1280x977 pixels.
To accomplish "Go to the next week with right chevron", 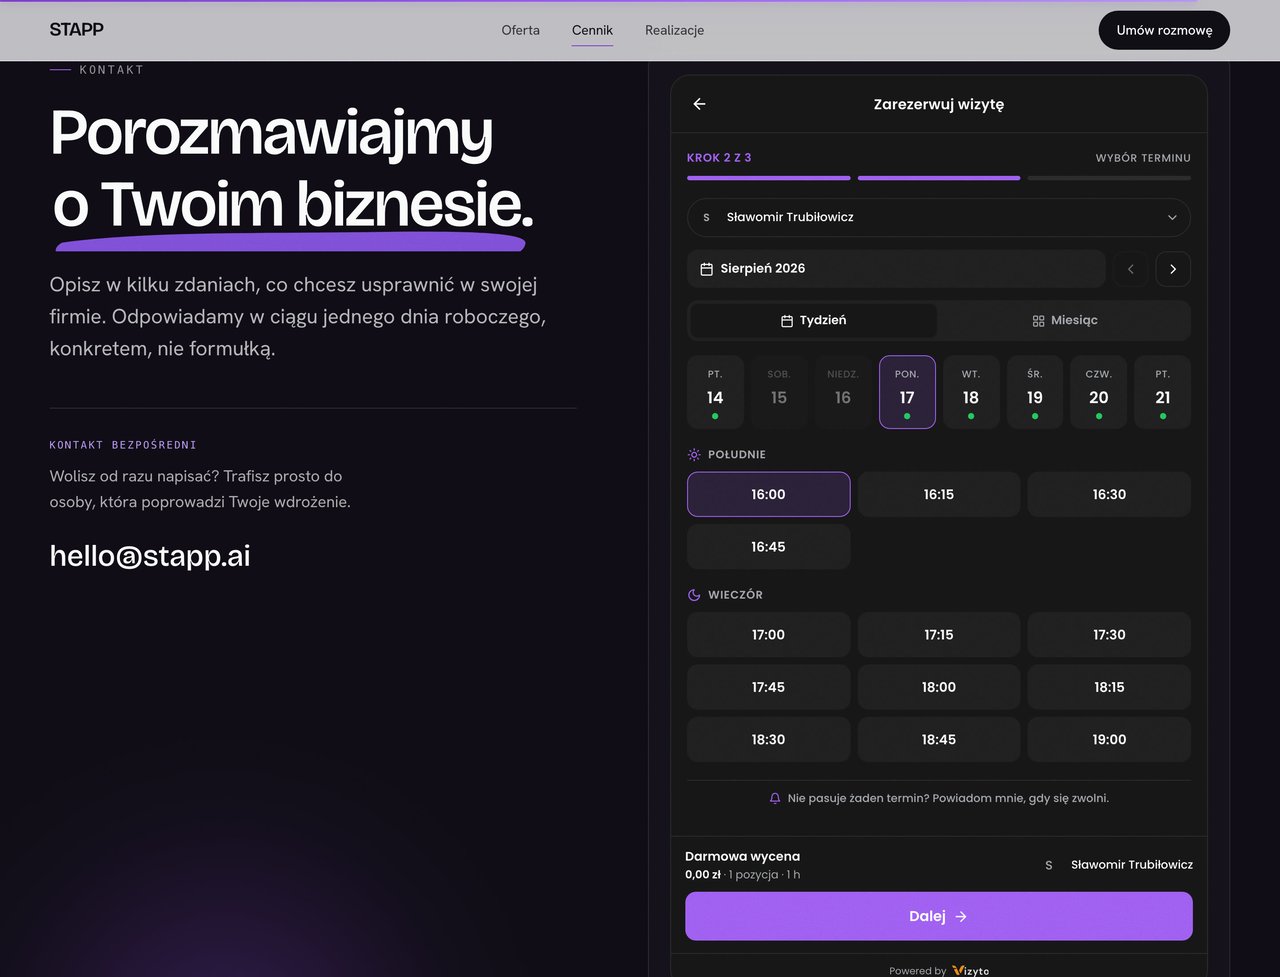I will click(1173, 269).
